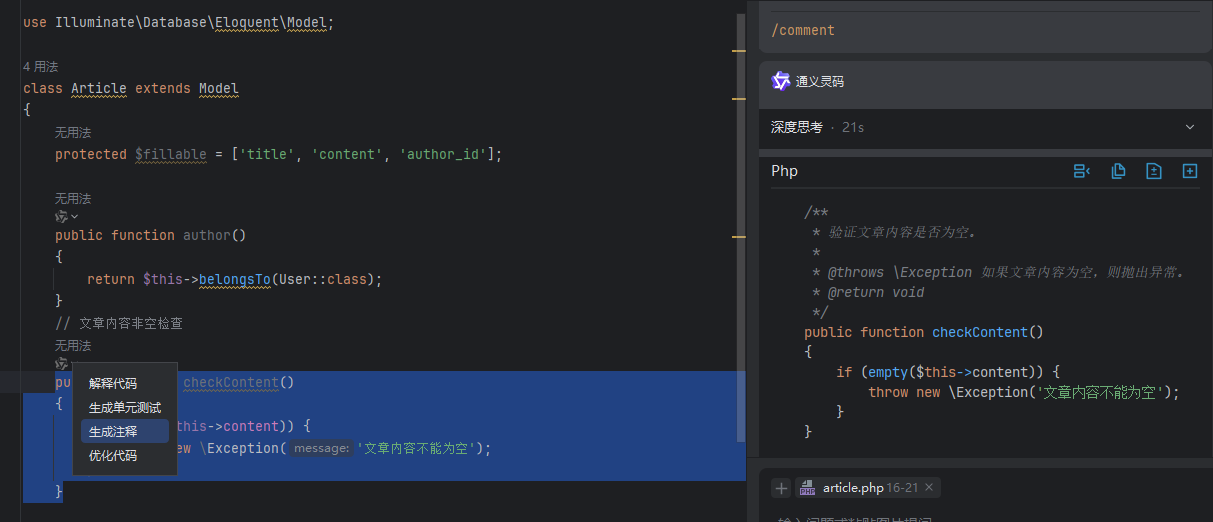Focus the chat question input field
This screenshot has width=1213, height=522.
coord(985,518)
